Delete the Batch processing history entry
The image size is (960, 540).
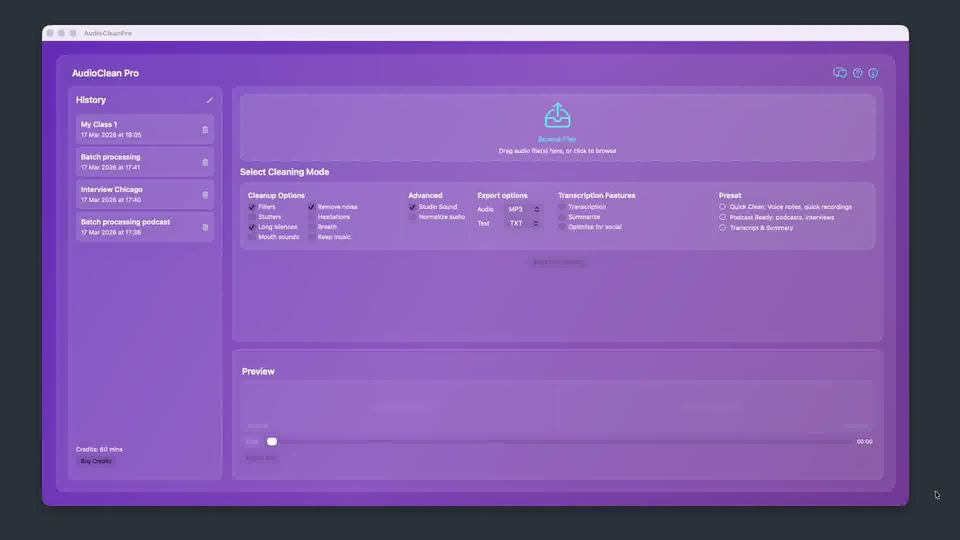pos(205,162)
